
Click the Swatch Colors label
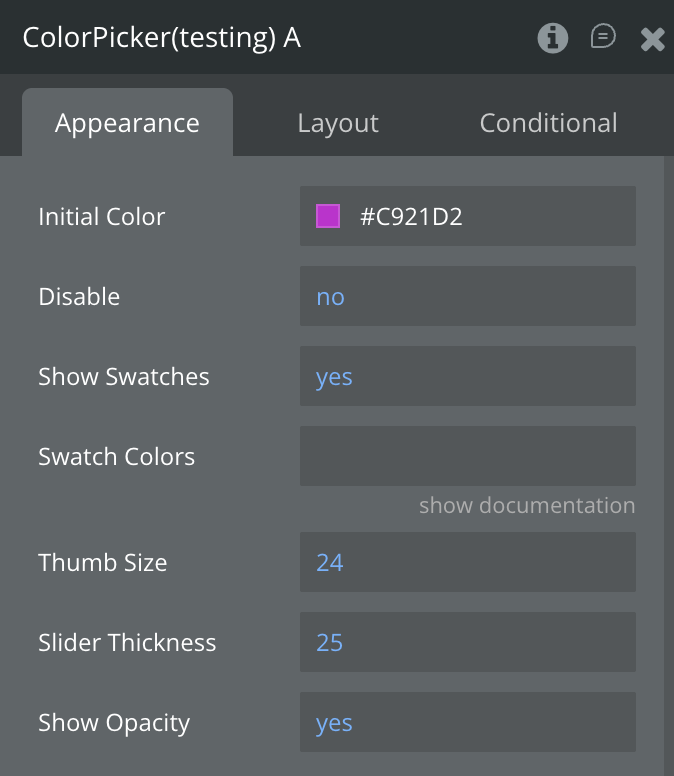(x=116, y=457)
